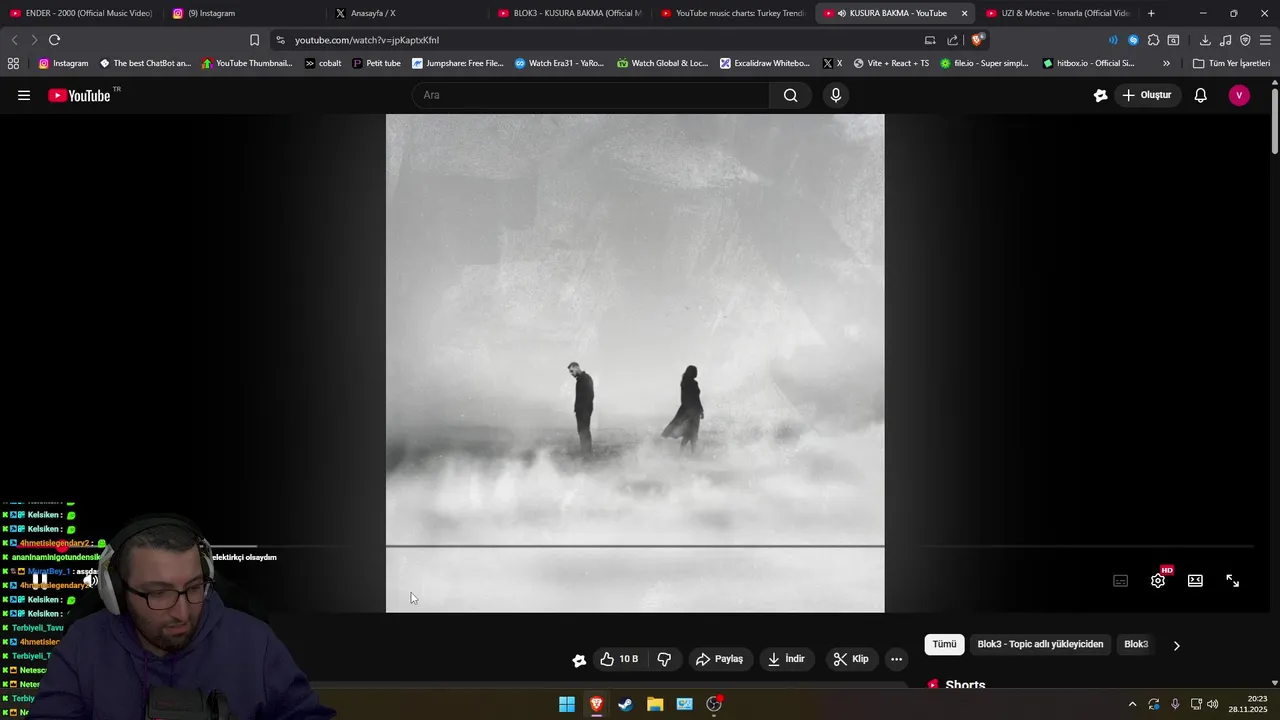This screenshot has height=720, width=1280.
Task: Like the video with thumbs-up button
Action: click(x=619, y=659)
